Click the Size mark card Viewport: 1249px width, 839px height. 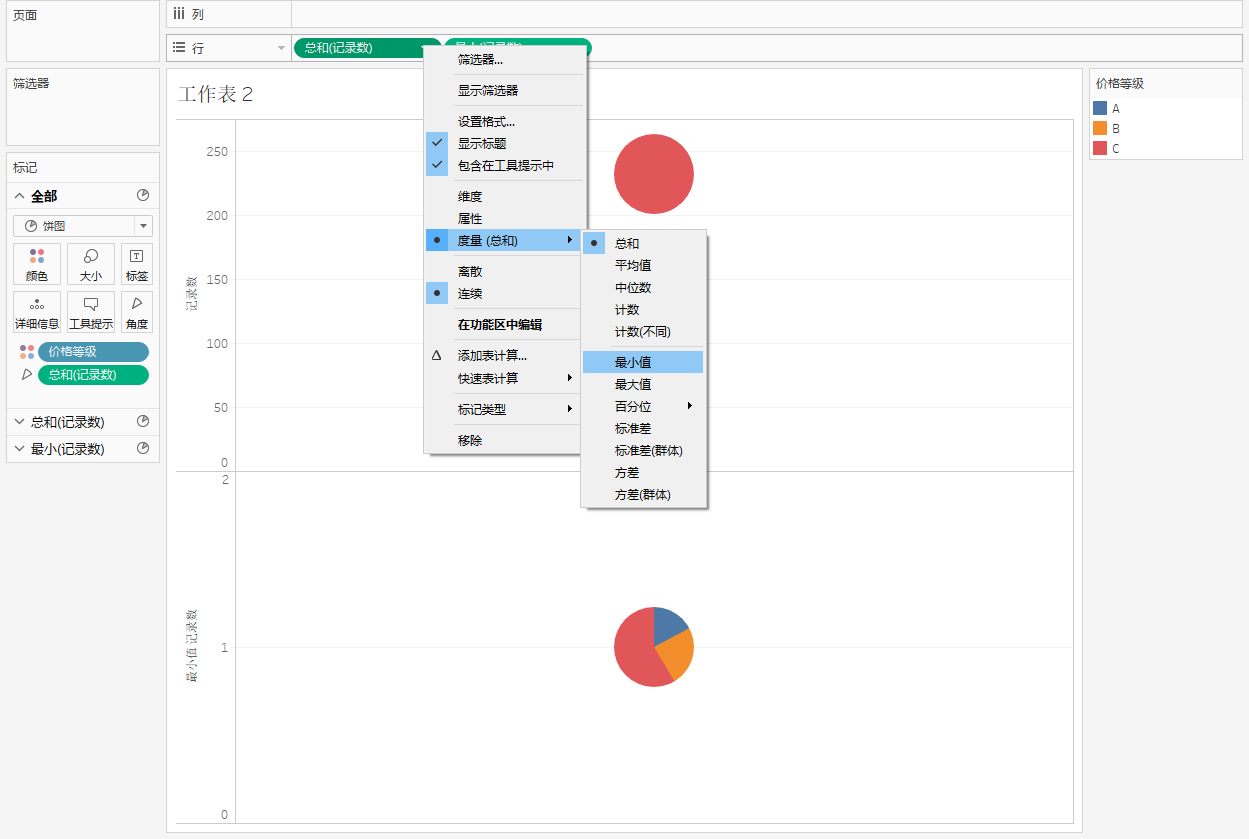pos(91,264)
